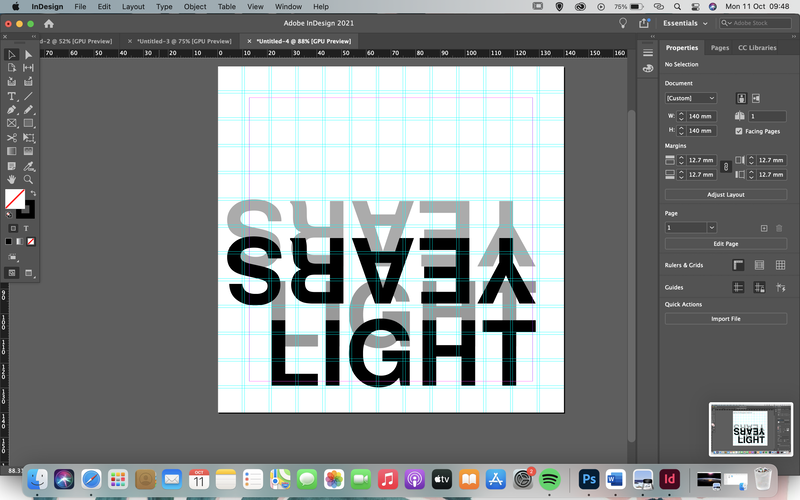Open the Essentials workspace switcher
Viewport: 800px width, 500px height.
coord(685,23)
